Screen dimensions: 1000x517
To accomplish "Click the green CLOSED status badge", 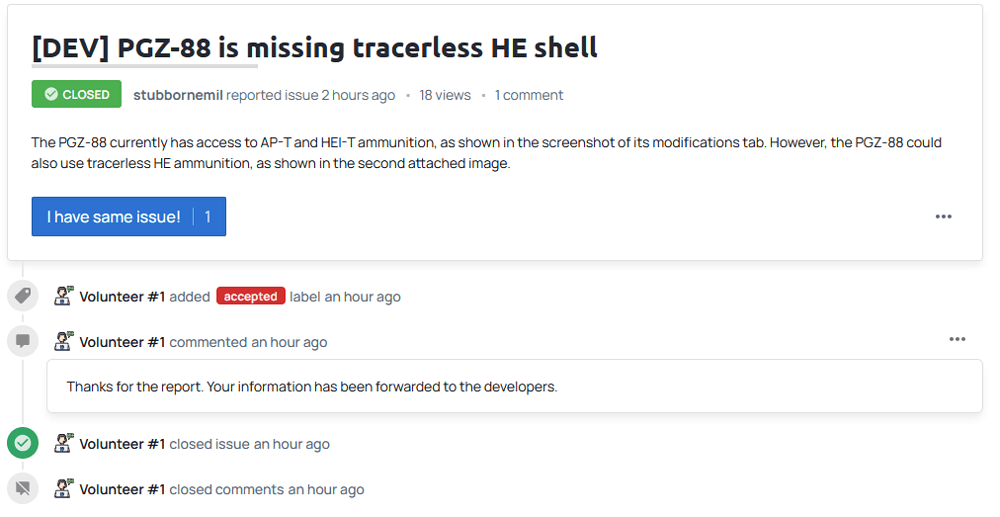I will (77, 94).
